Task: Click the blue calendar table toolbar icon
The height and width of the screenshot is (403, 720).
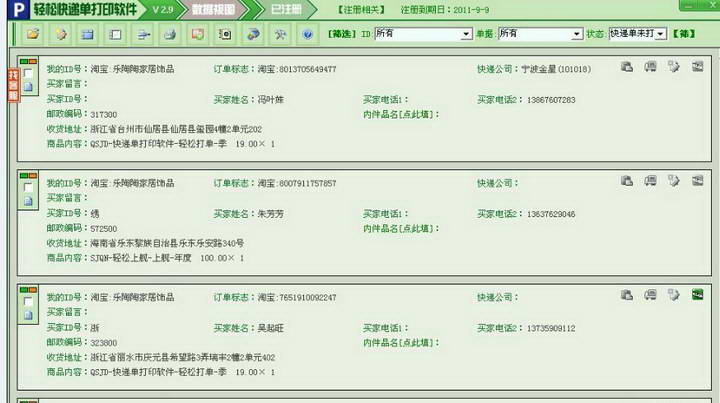Action: pyautogui.click(x=88, y=34)
